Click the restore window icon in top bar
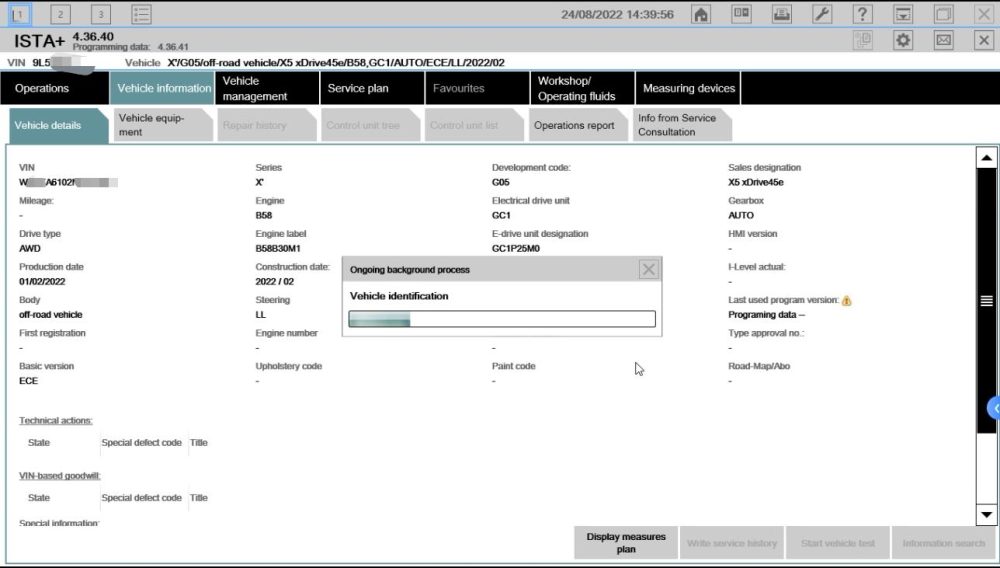 coord(943,14)
